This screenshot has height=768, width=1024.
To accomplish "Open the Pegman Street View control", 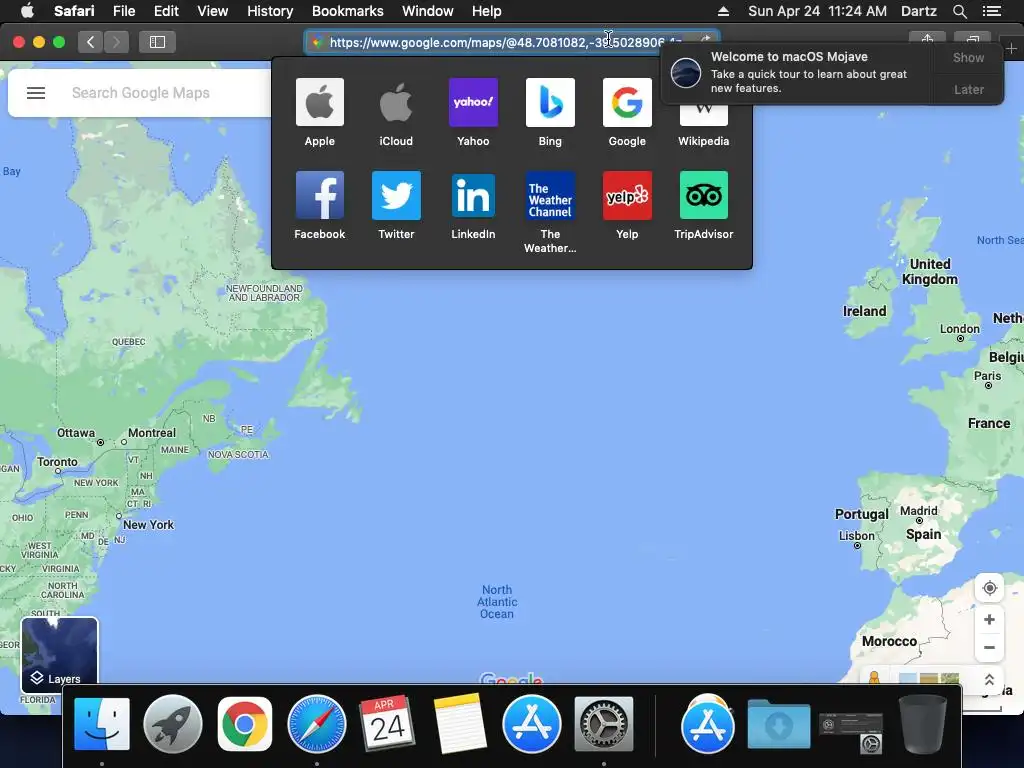I will [x=874, y=679].
